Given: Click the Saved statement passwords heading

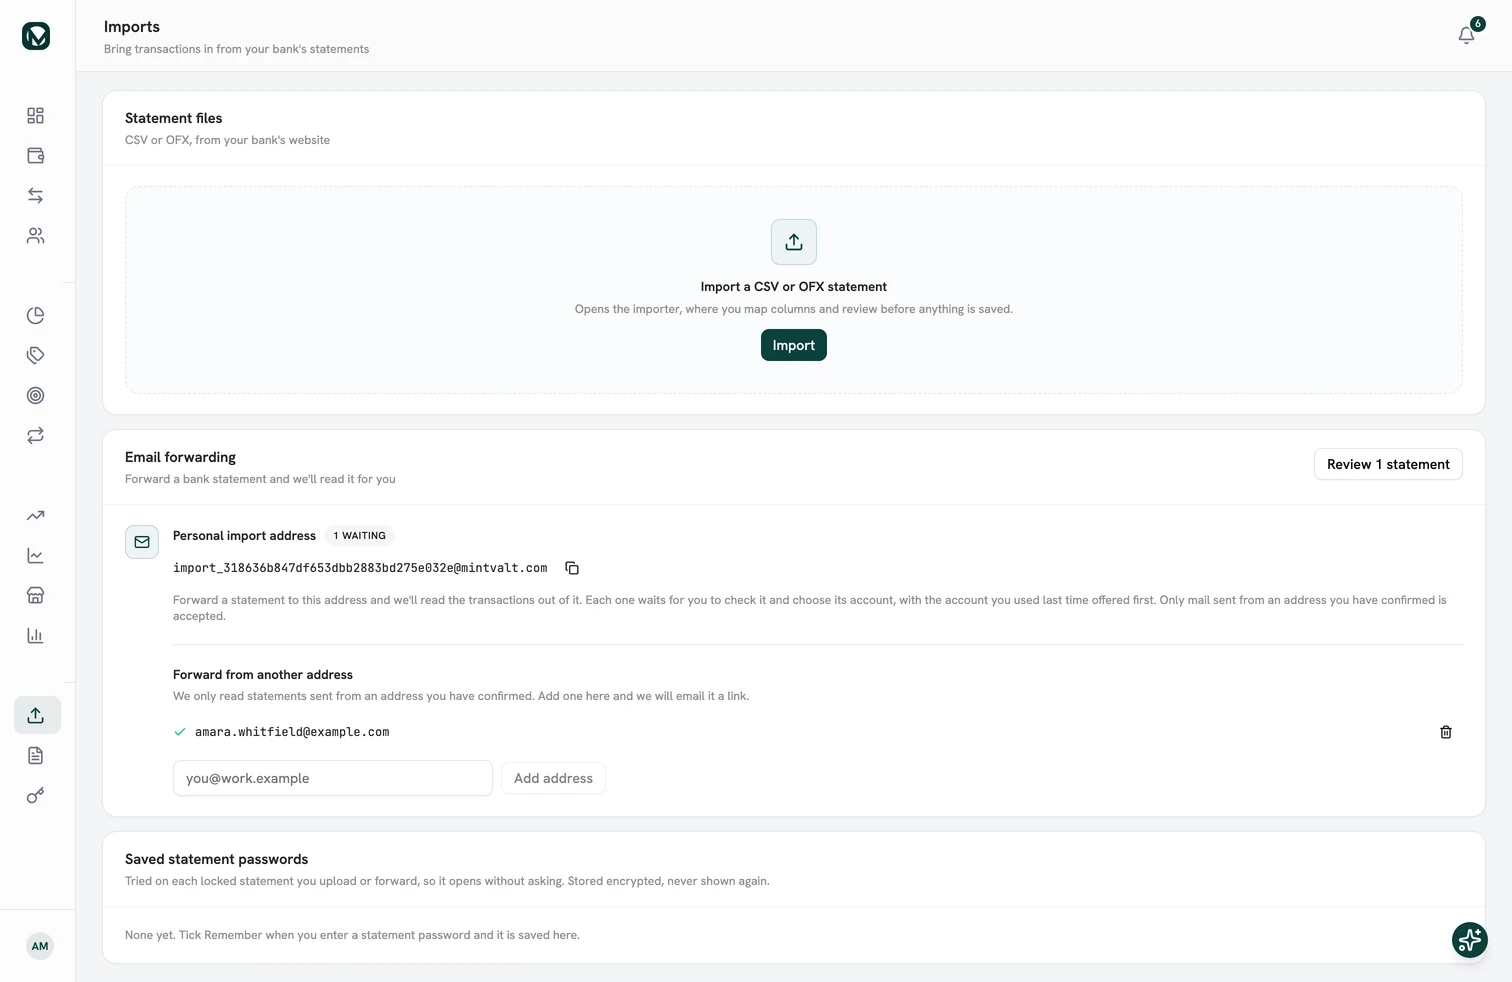Looking at the screenshot, I should 216,859.
